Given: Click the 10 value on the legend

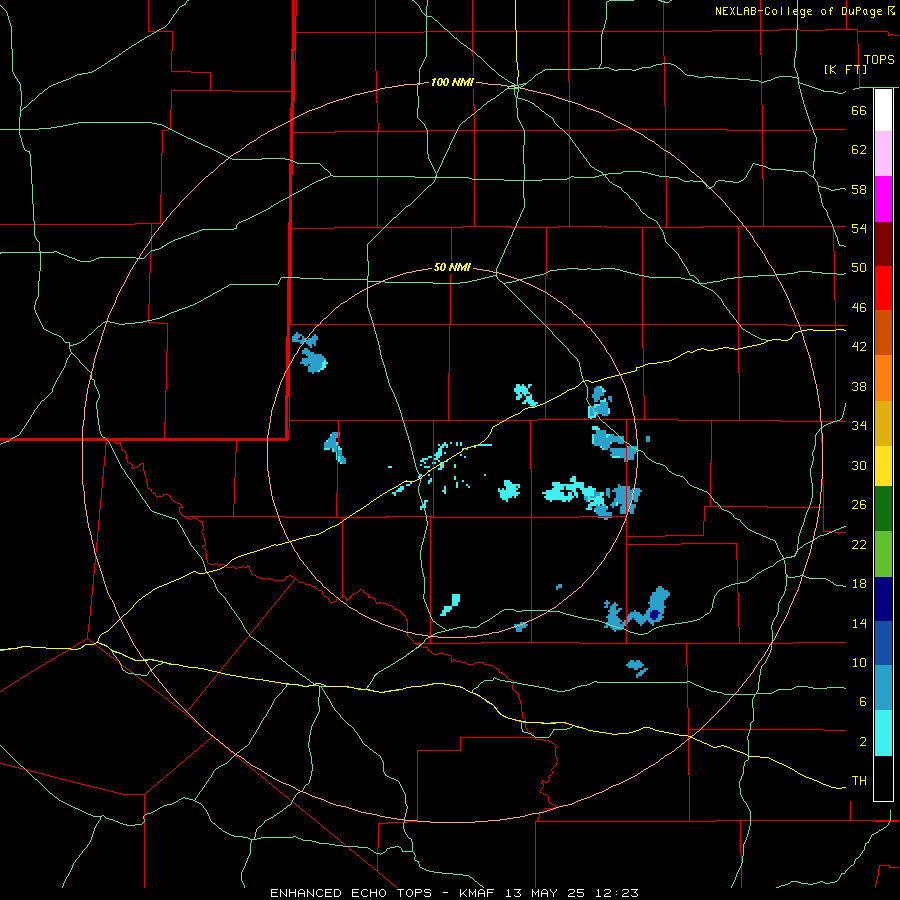Looking at the screenshot, I should coord(859,662).
